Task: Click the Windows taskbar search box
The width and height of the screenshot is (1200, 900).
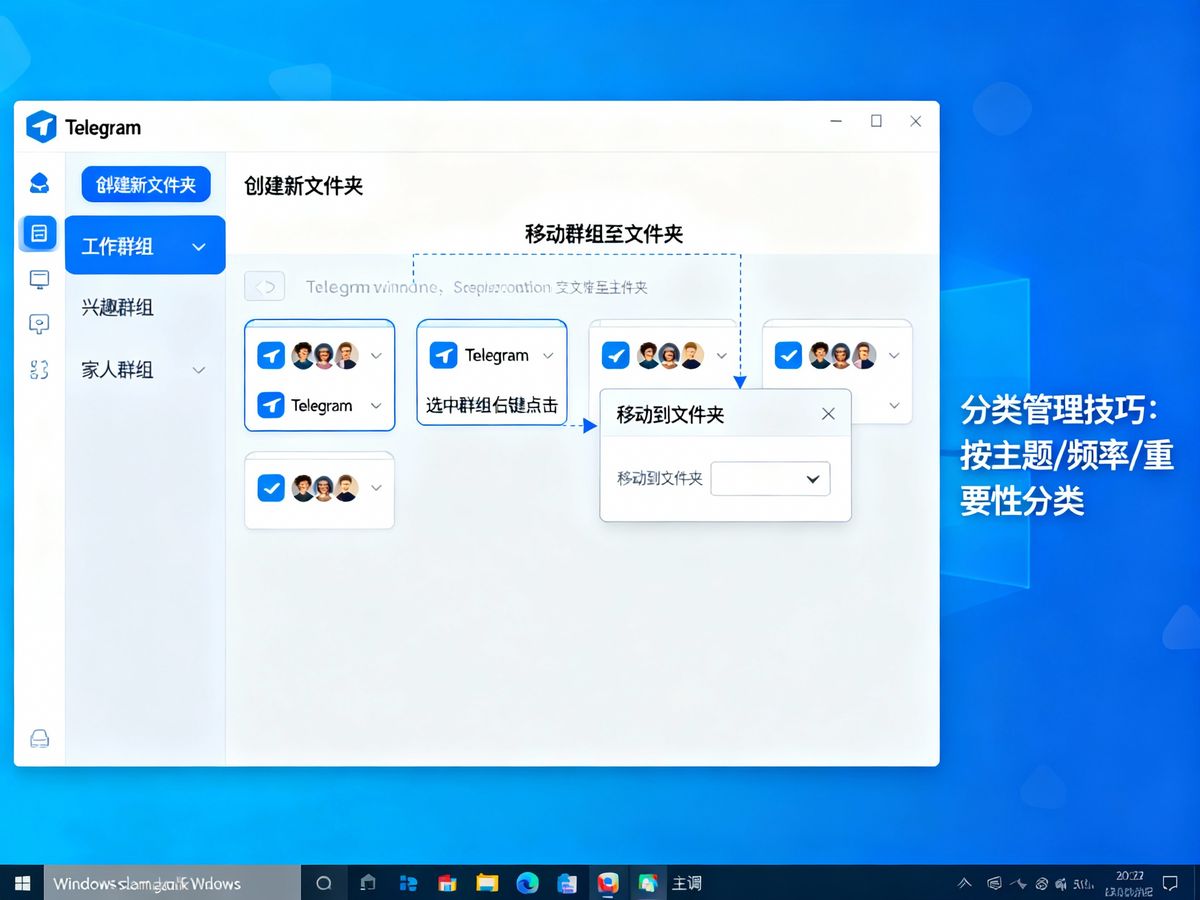Action: [x=170, y=883]
